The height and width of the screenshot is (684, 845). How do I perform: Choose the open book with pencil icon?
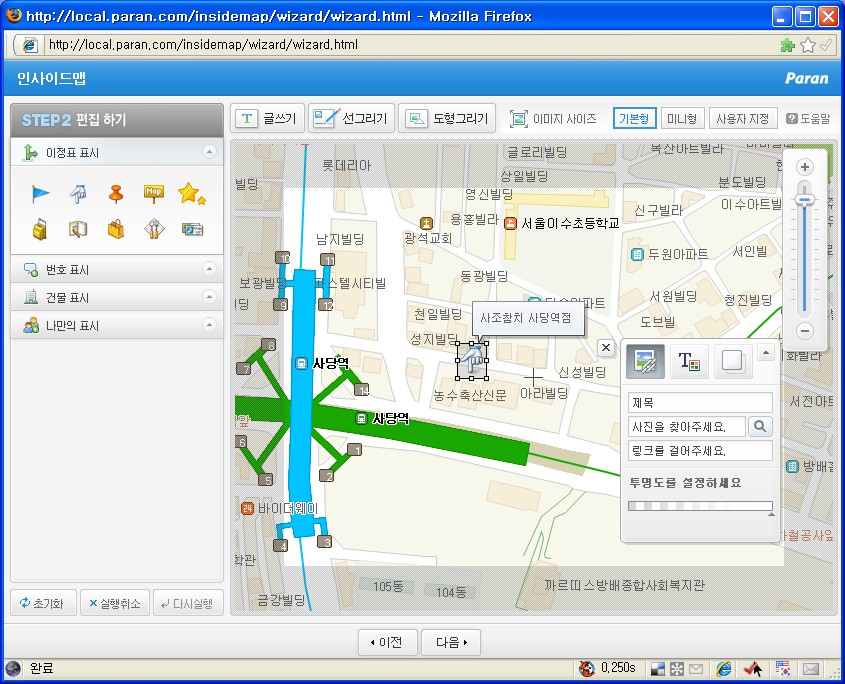79,230
